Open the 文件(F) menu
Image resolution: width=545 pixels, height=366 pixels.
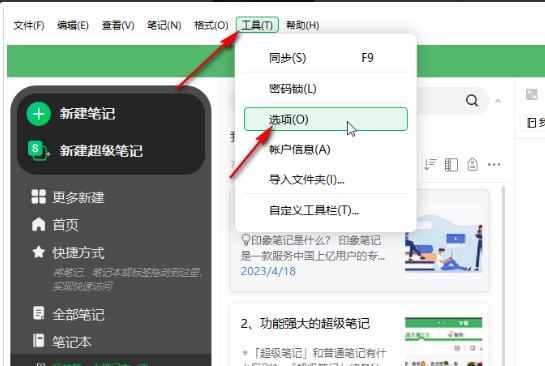point(29,25)
